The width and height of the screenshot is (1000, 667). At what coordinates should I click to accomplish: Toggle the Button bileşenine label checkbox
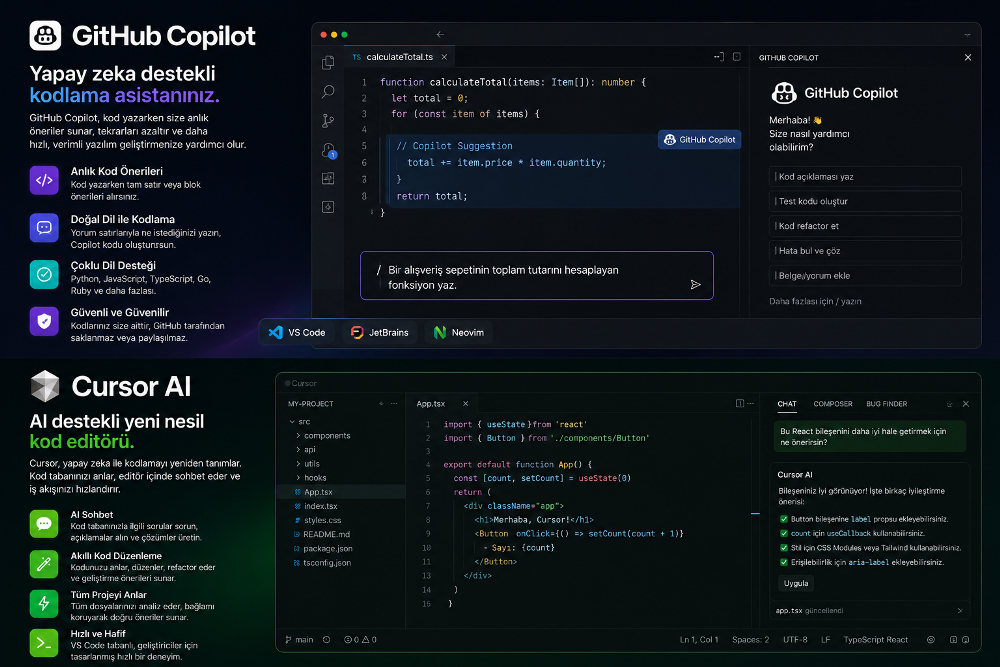(x=784, y=519)
